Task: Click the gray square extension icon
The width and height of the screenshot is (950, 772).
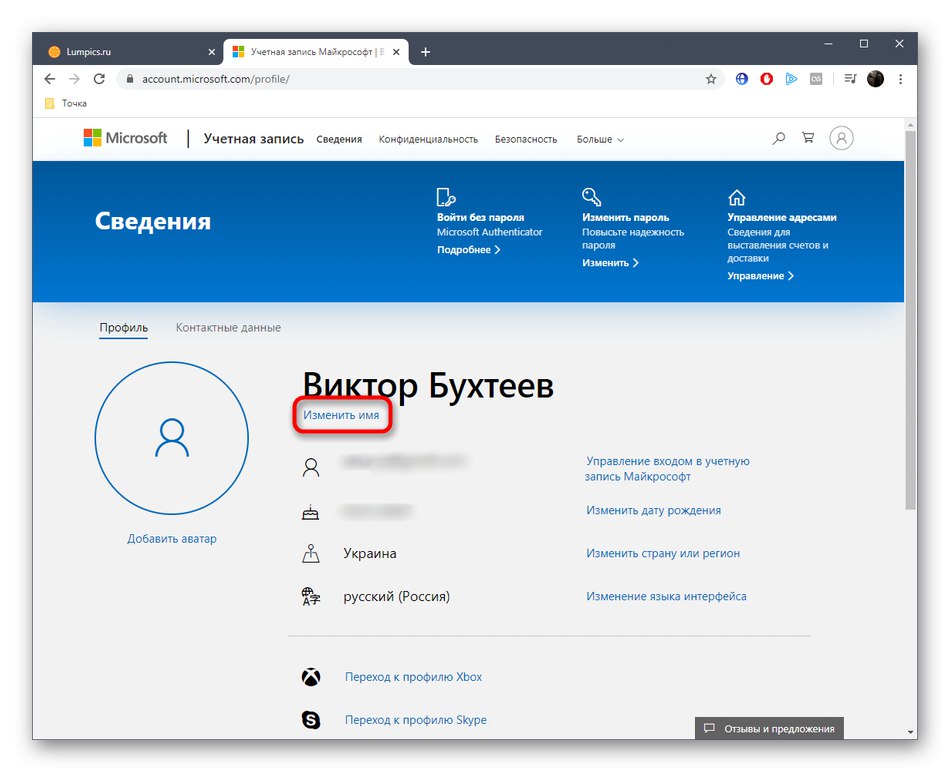Action: click(816, 79)
